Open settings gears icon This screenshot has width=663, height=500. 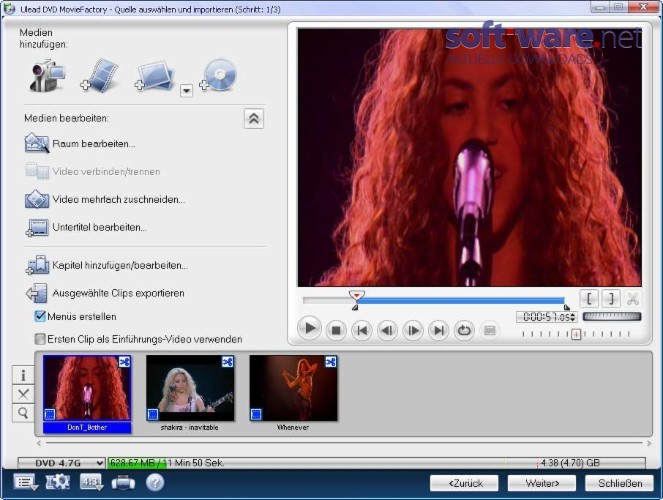click(58, 482)
